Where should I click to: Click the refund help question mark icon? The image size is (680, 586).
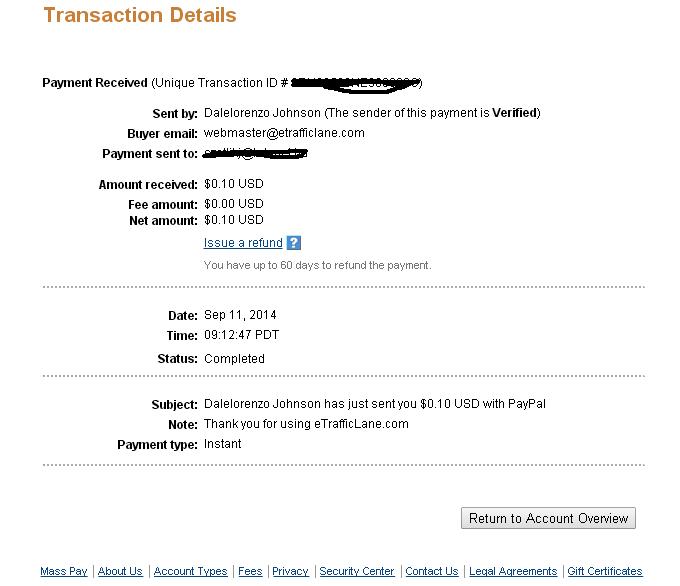294,243
